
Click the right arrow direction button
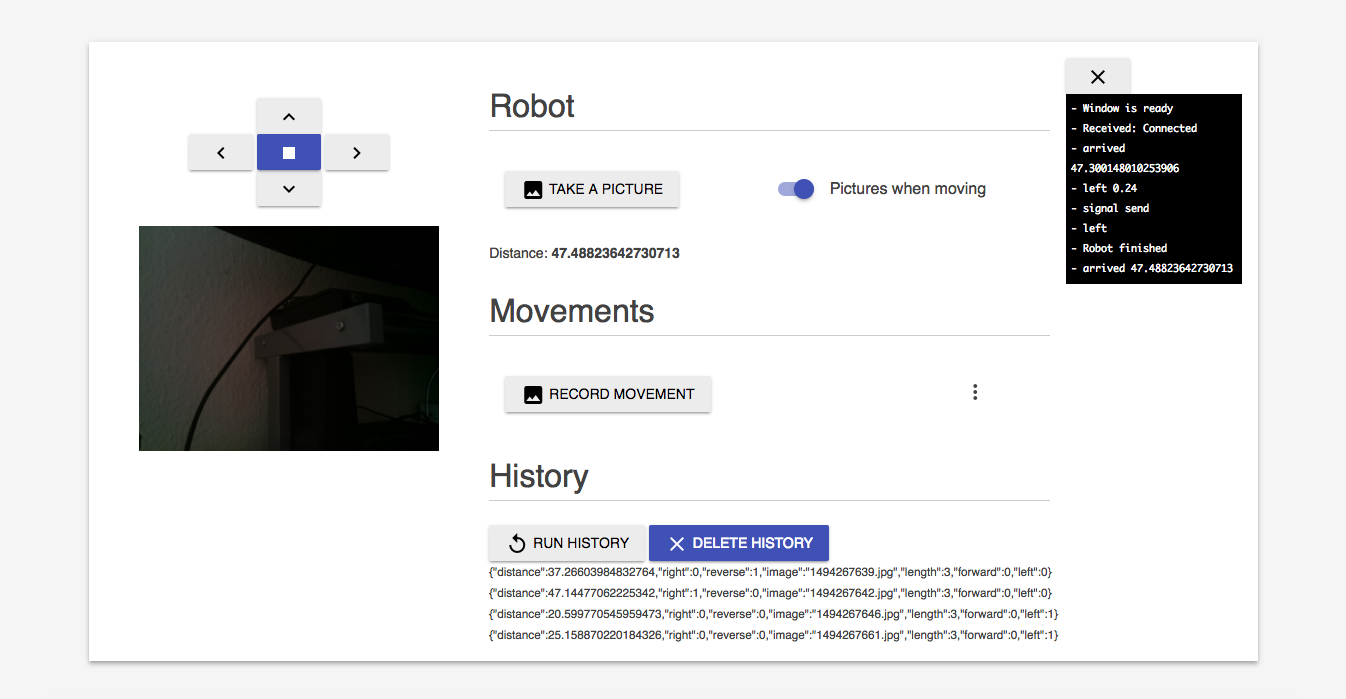tap(357, 153)
